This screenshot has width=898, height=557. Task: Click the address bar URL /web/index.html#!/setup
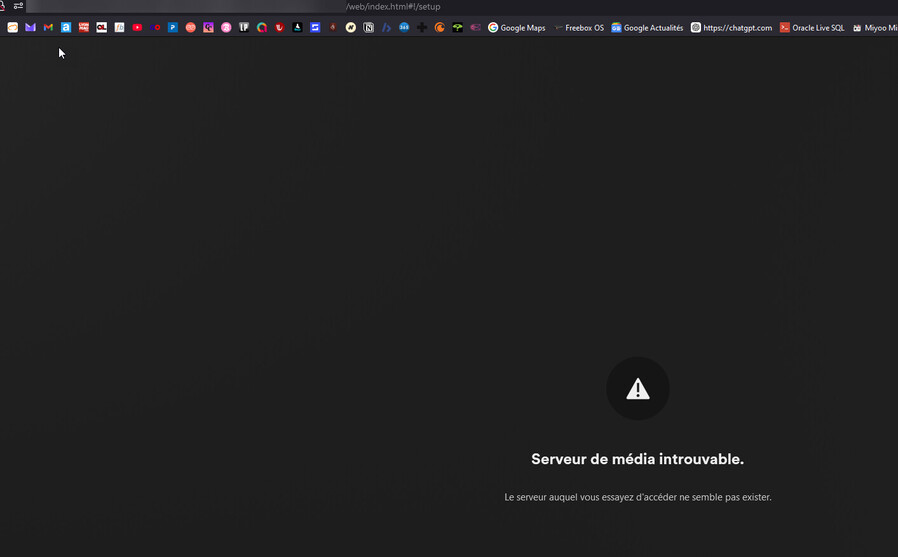(x=393, y=7)
